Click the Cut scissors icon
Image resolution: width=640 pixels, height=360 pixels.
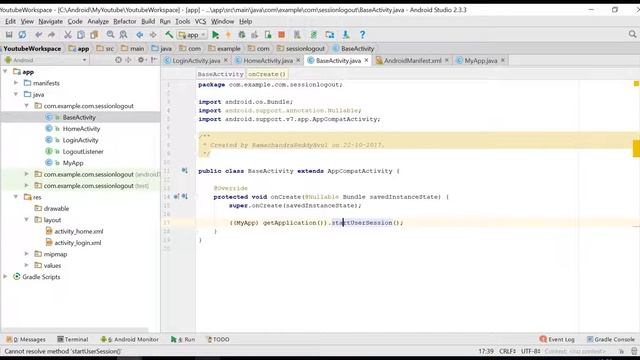point(68,35)
